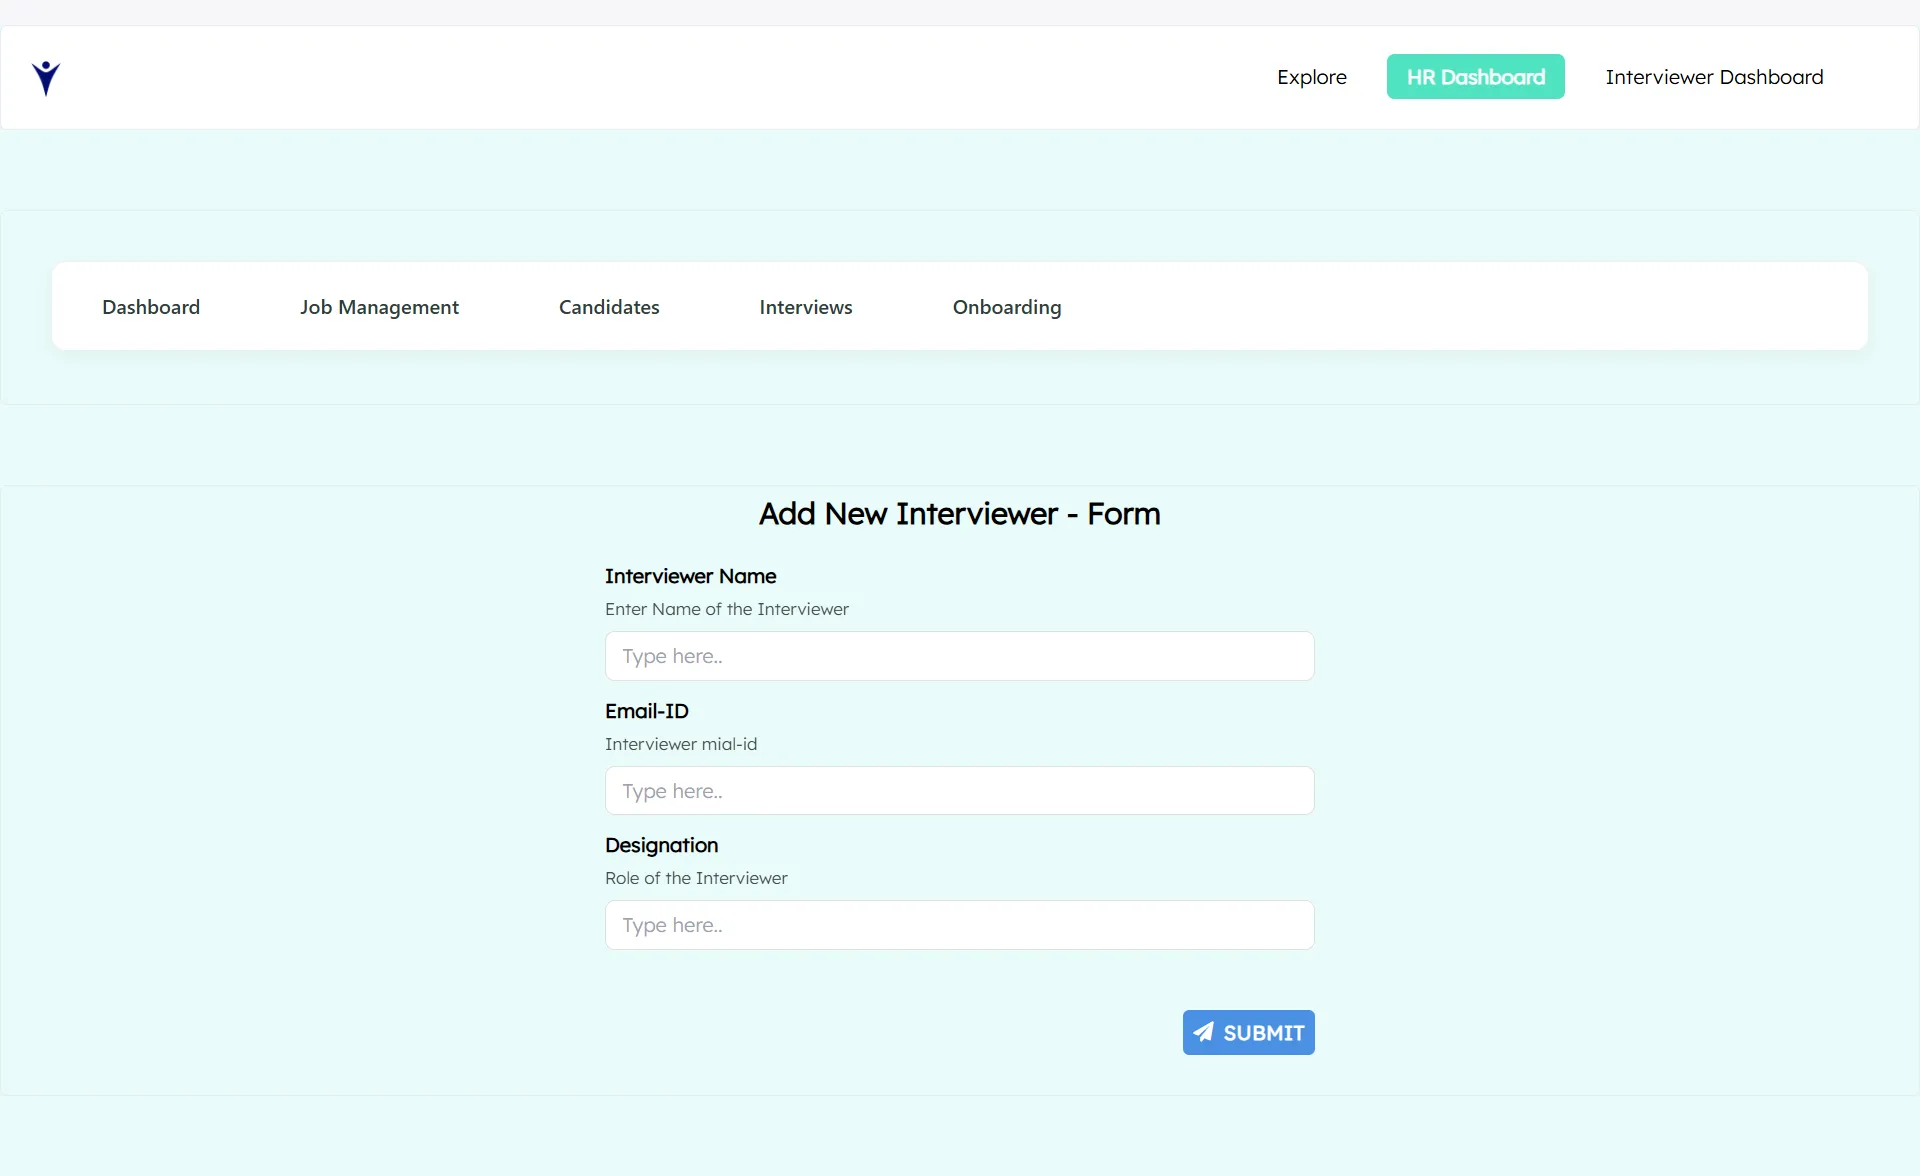Click the Interviewer Name input field

pyautogui.click(x=959, y=655)
